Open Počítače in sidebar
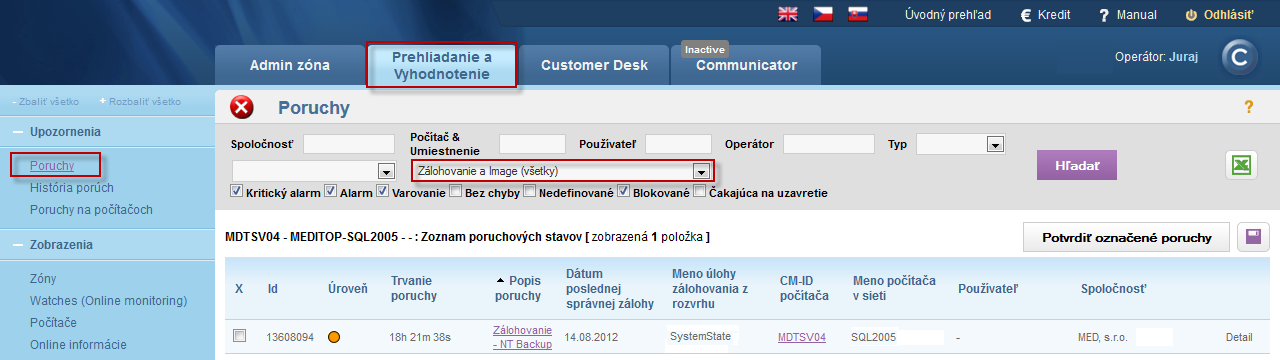1280x360 pixels. pos(53,323)
